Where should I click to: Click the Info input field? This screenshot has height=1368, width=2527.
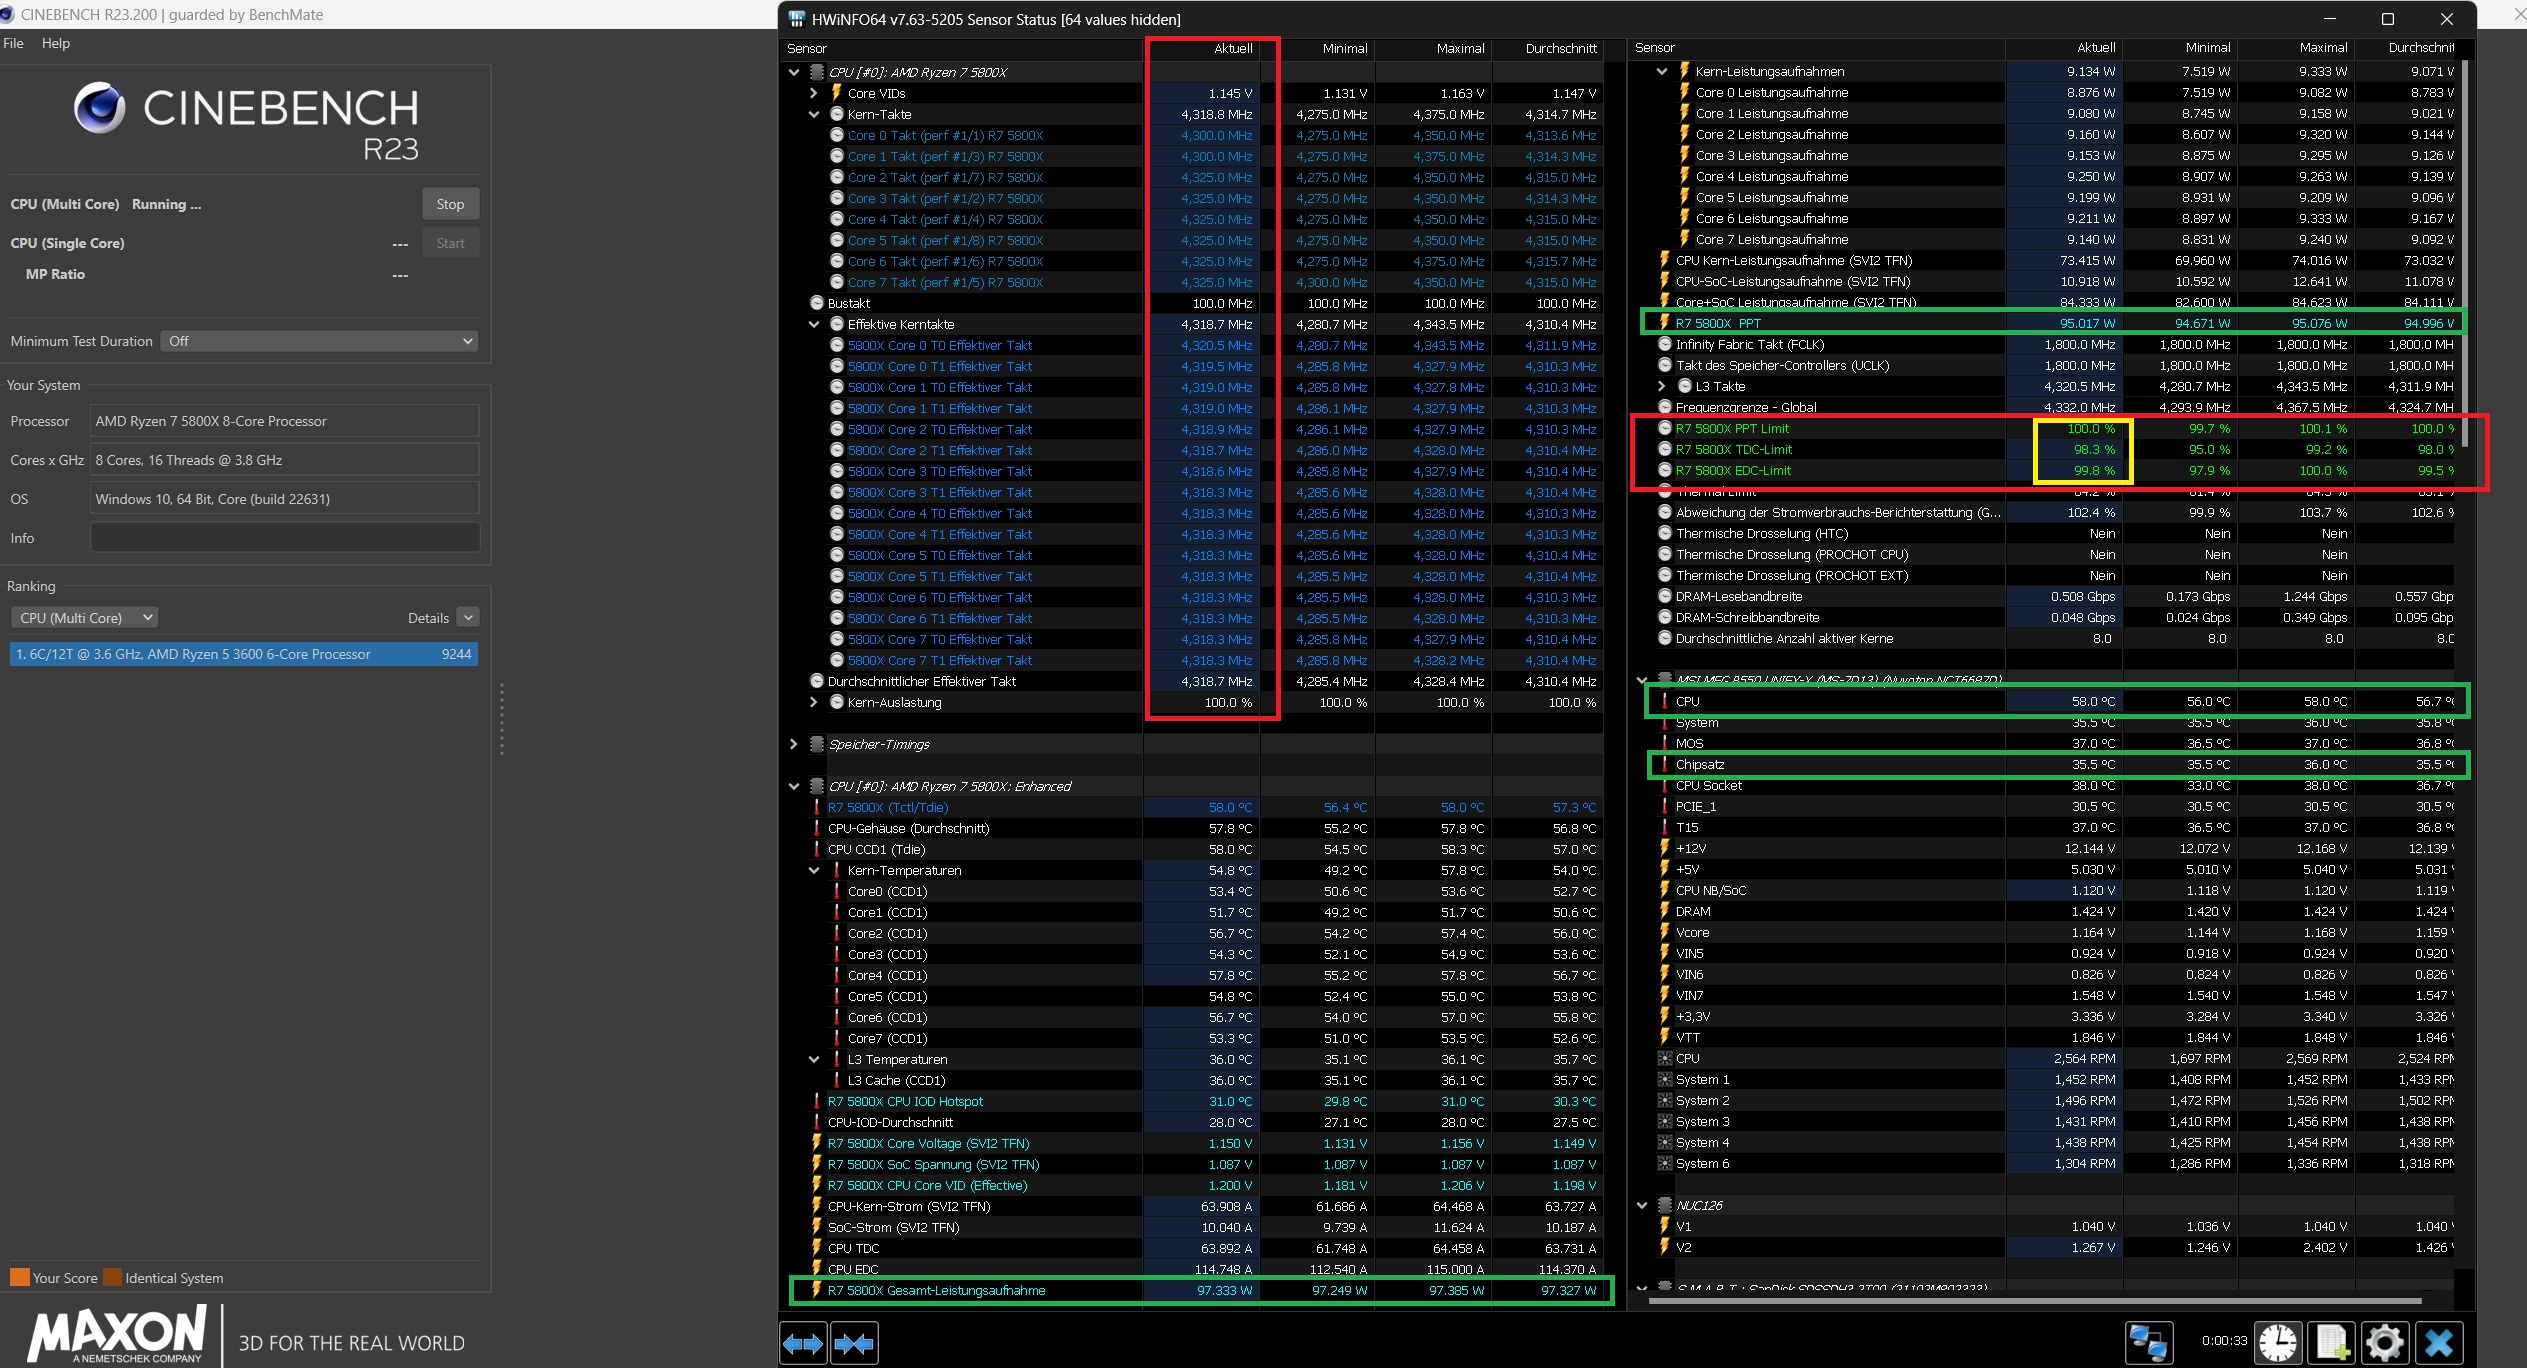click(x=285, y=538)
